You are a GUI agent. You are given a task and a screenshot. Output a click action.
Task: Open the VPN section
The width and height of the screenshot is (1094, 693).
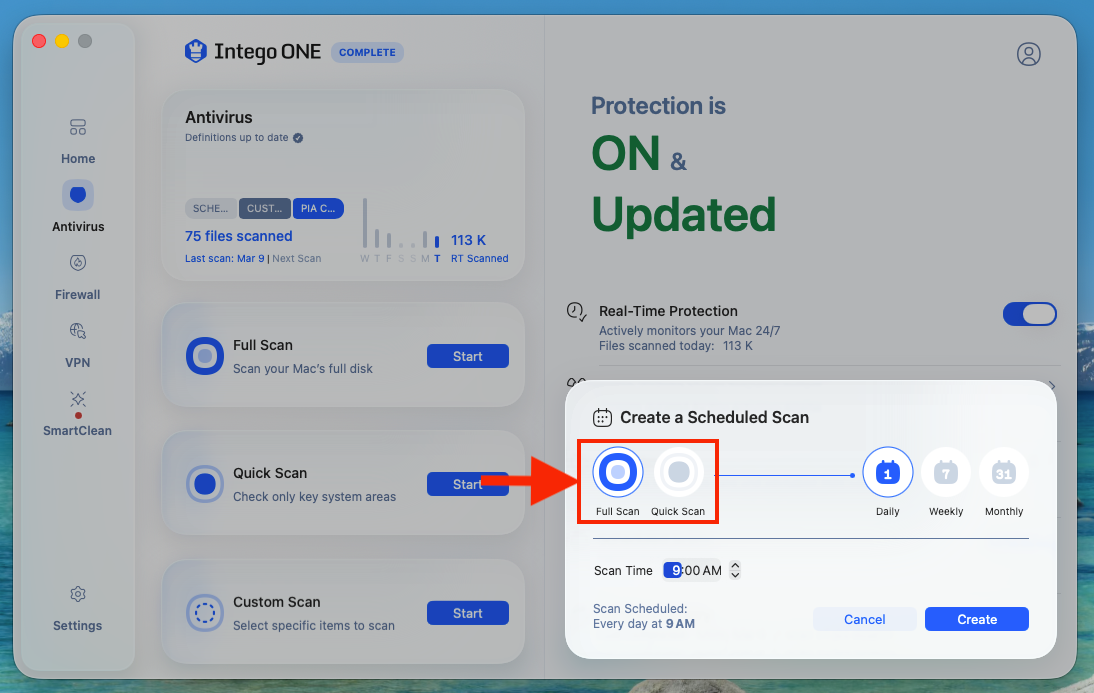coord(77,345)
